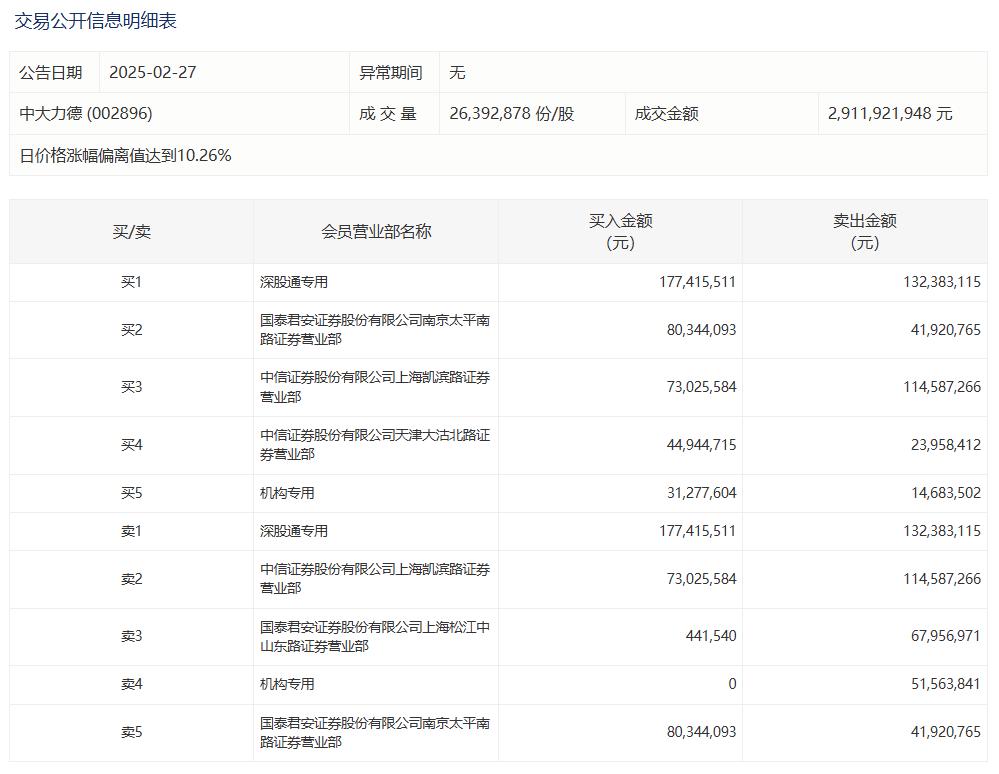Click 国泰君安 上海松江中山东路 branch name
999x774 pixels.
click(375, 637)
